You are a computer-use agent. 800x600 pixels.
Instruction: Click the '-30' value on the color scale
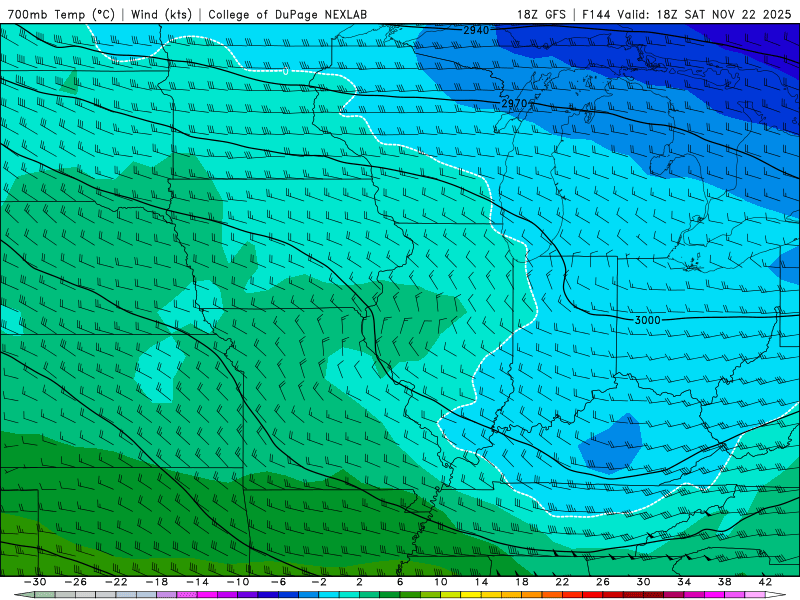click(x=35, y=582)
